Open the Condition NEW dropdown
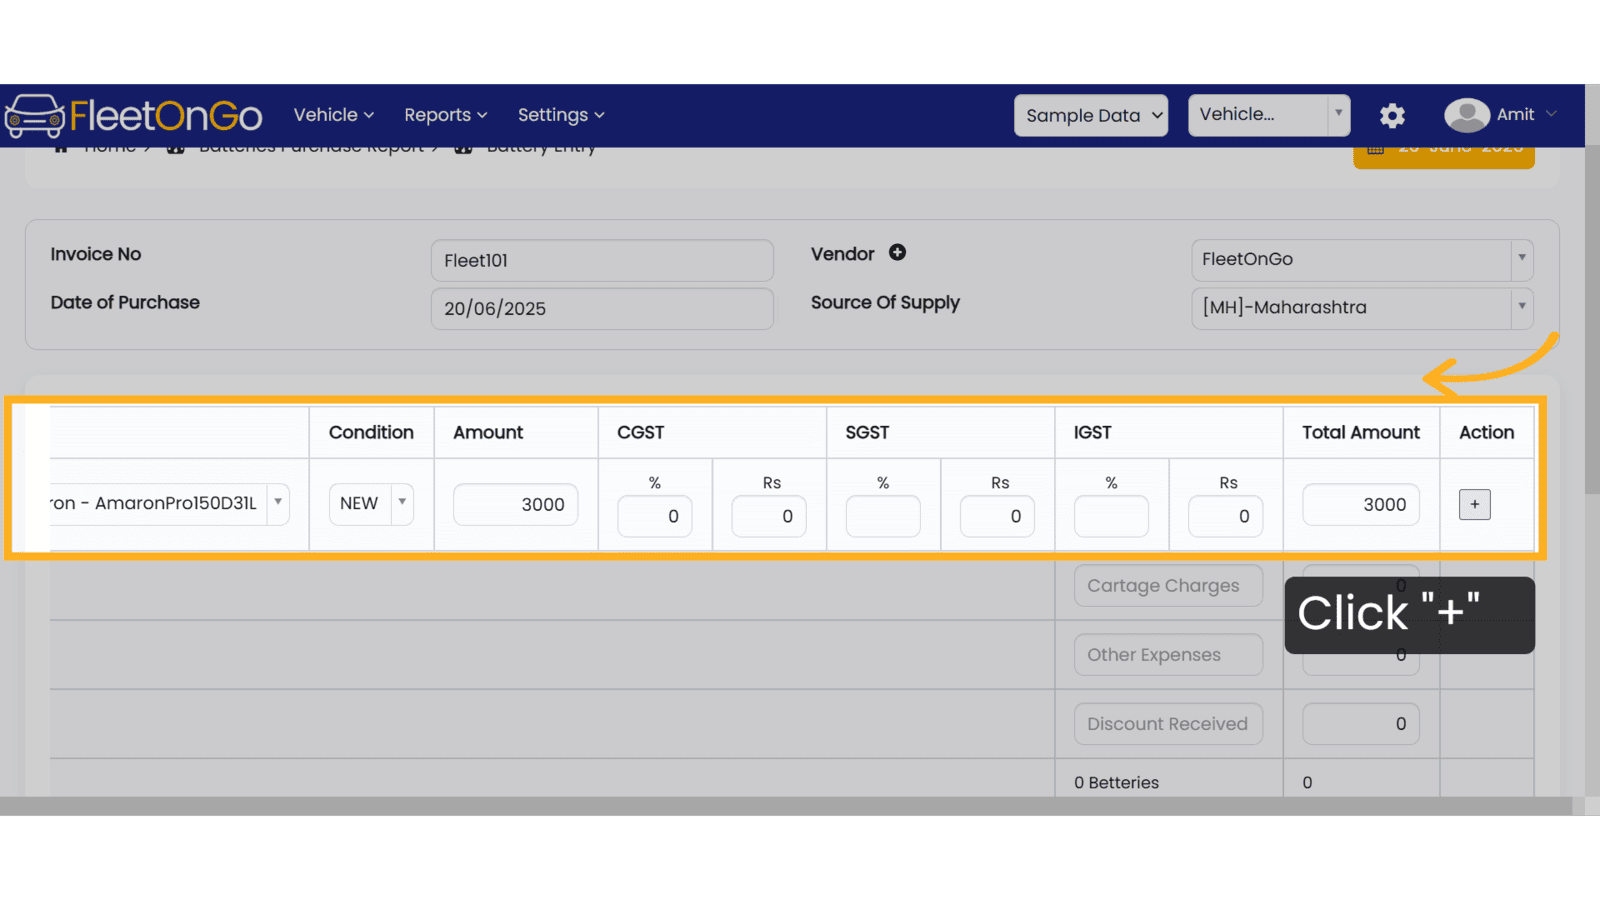The height and width of the screenshot is (900, 1600). click(371, 503)
